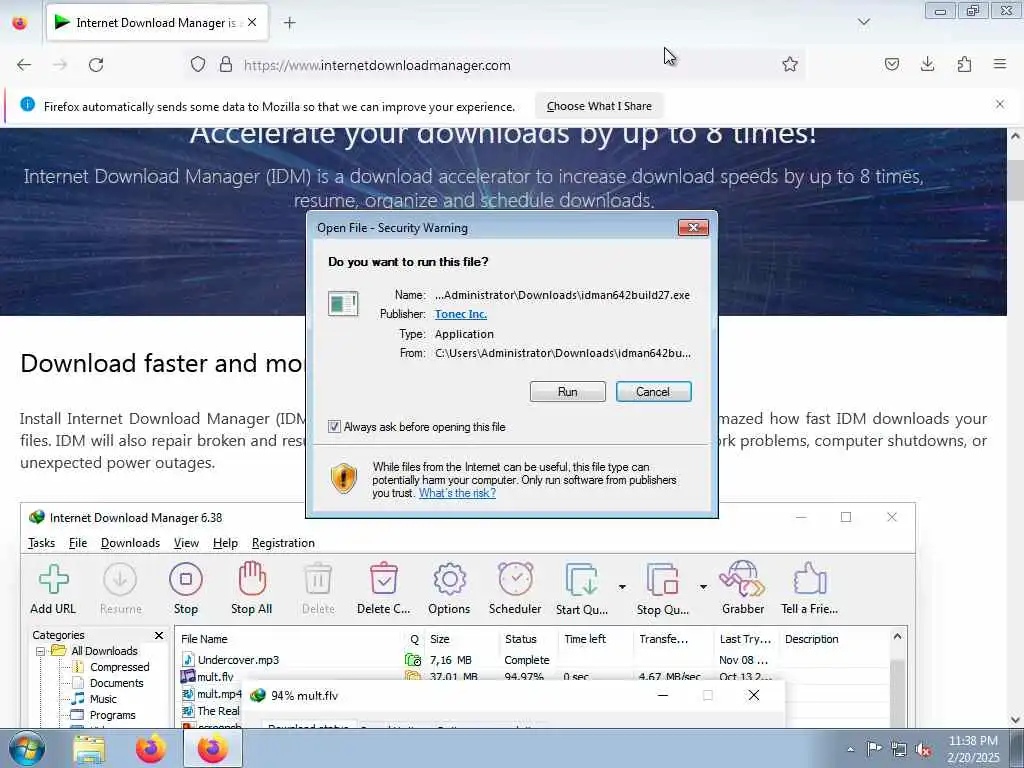Click the network tray icon

pyautogui.click(x=899, y=750)
